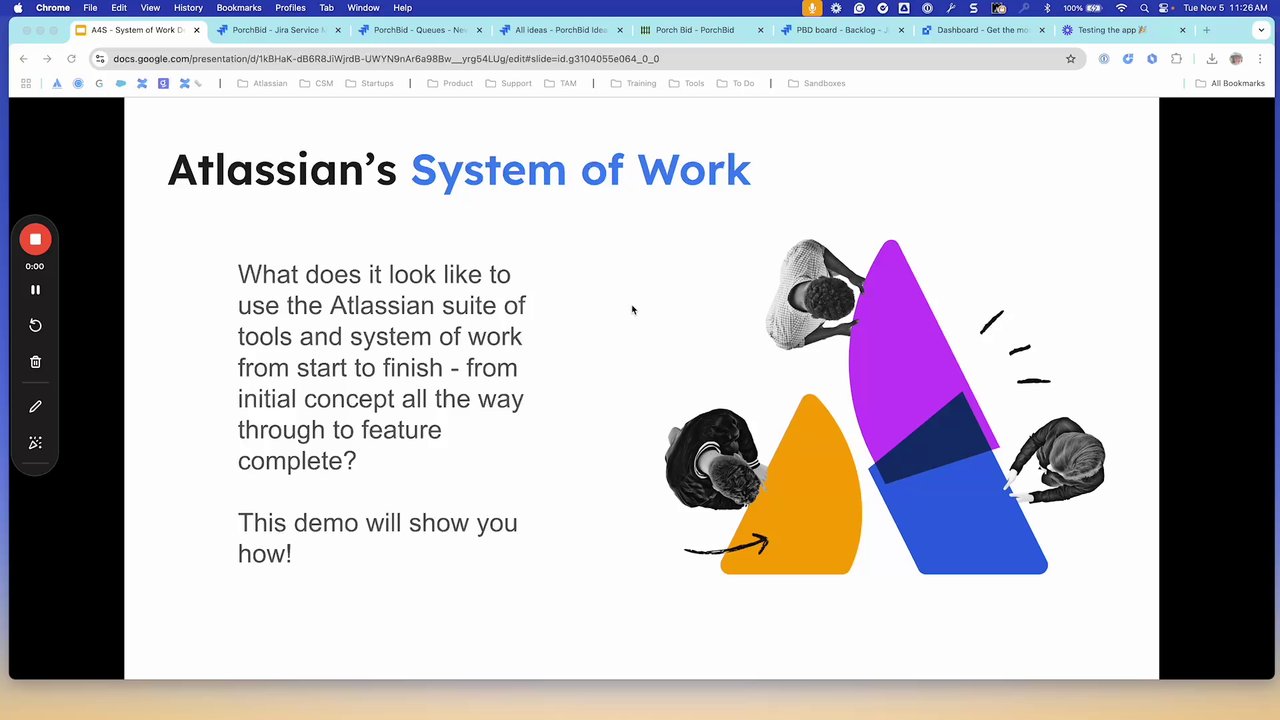Open the To Do bookmarks folder
This screenshot has height=720, width=1280.
(735, 83)
